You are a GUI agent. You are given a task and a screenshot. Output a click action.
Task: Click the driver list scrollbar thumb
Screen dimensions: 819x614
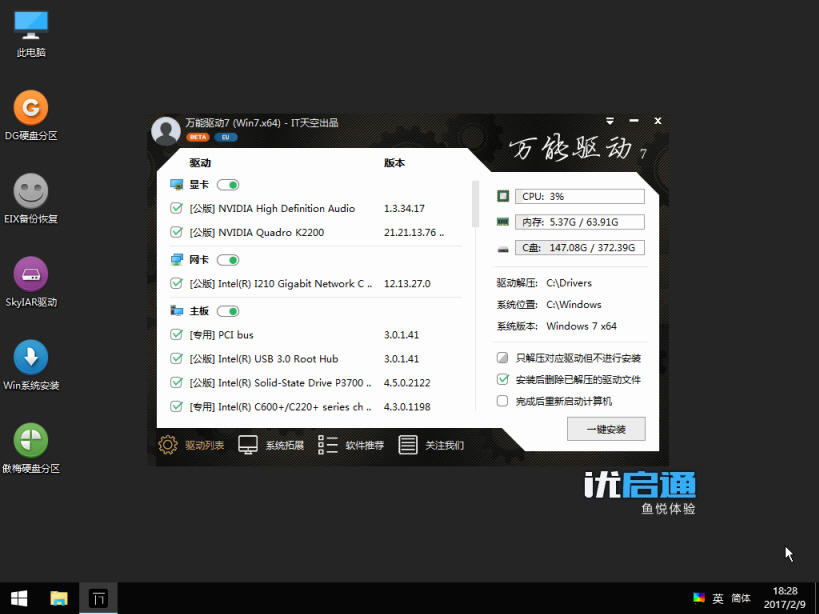475,204
